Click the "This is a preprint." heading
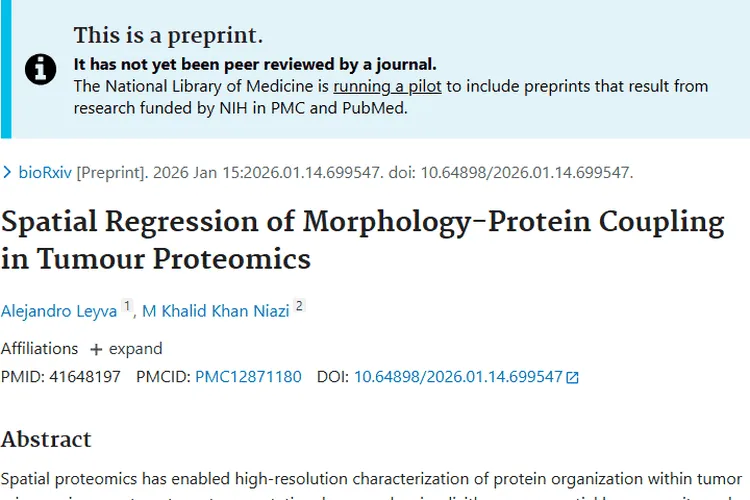Screen dimensions: 750x500 click(168, 36)
